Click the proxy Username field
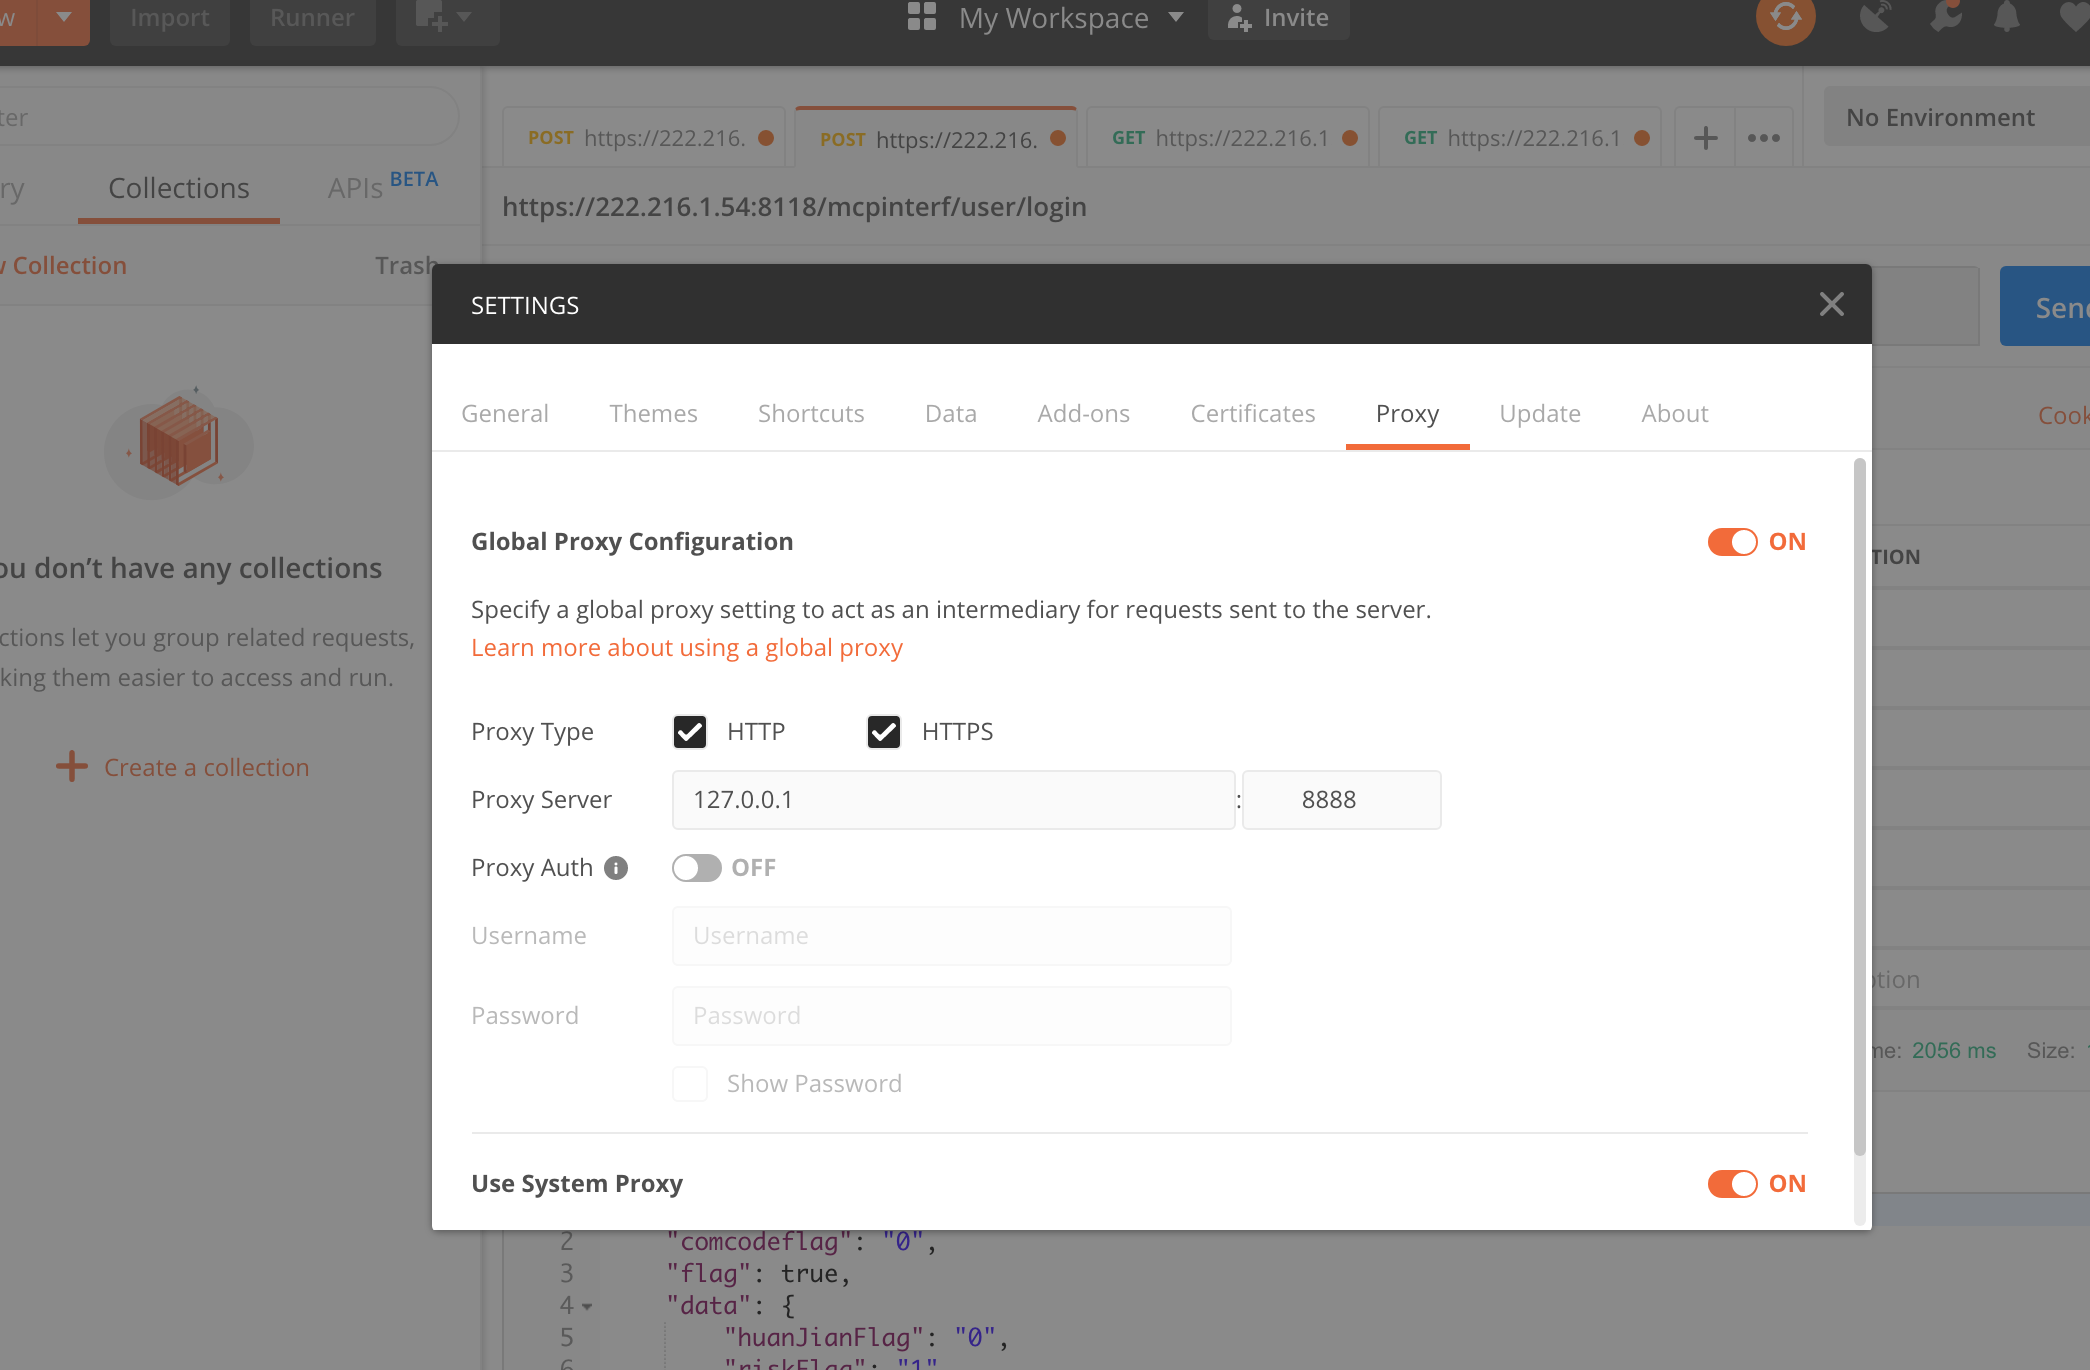Image resolution: width=2090 pixels, height=1370 pixels. (951, 936)
